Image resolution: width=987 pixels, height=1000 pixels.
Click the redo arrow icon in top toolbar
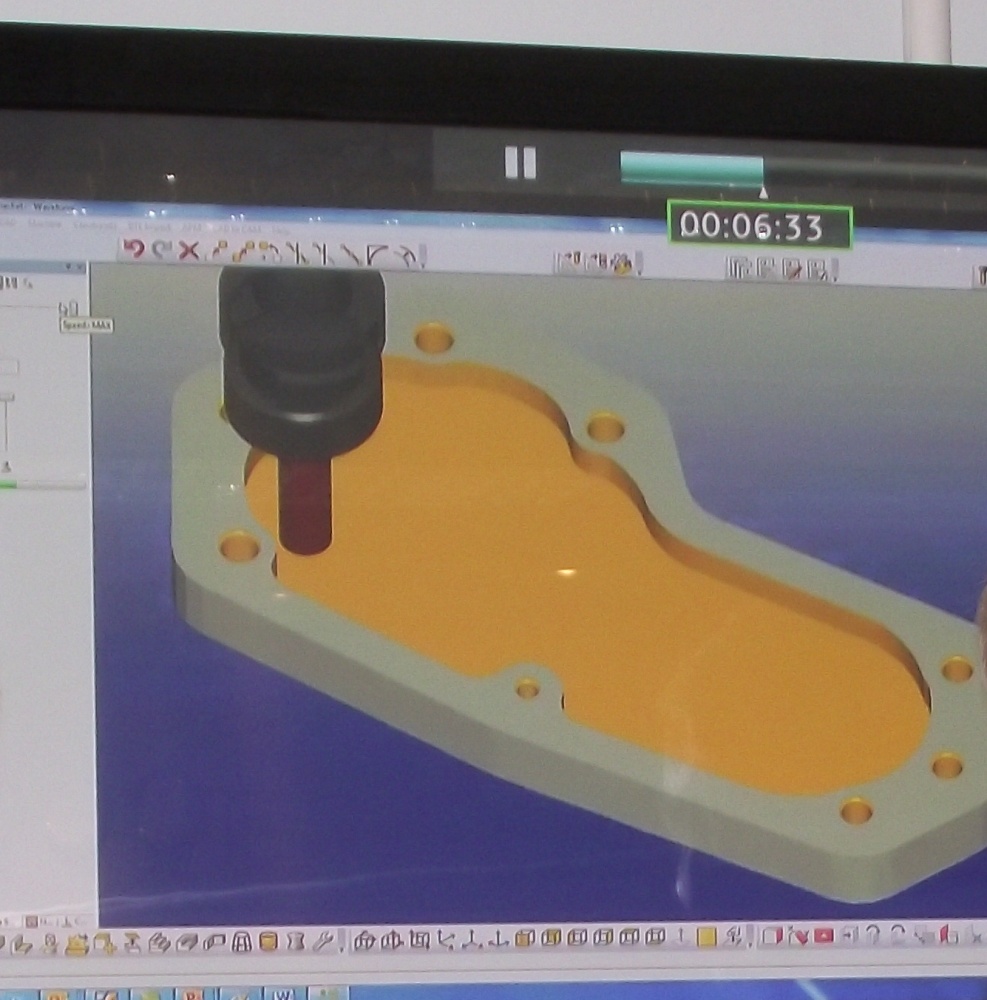pos(161,250)
